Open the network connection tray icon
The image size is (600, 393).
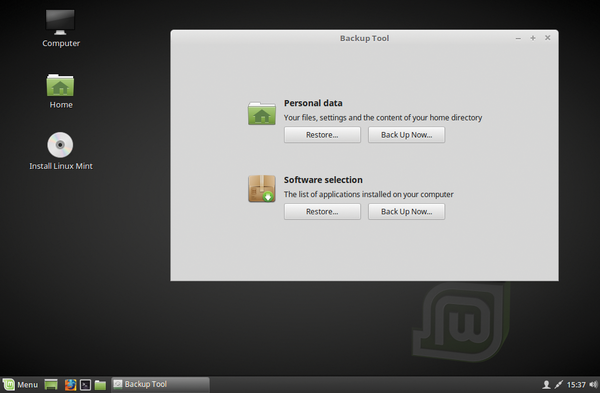coord(559,385)
